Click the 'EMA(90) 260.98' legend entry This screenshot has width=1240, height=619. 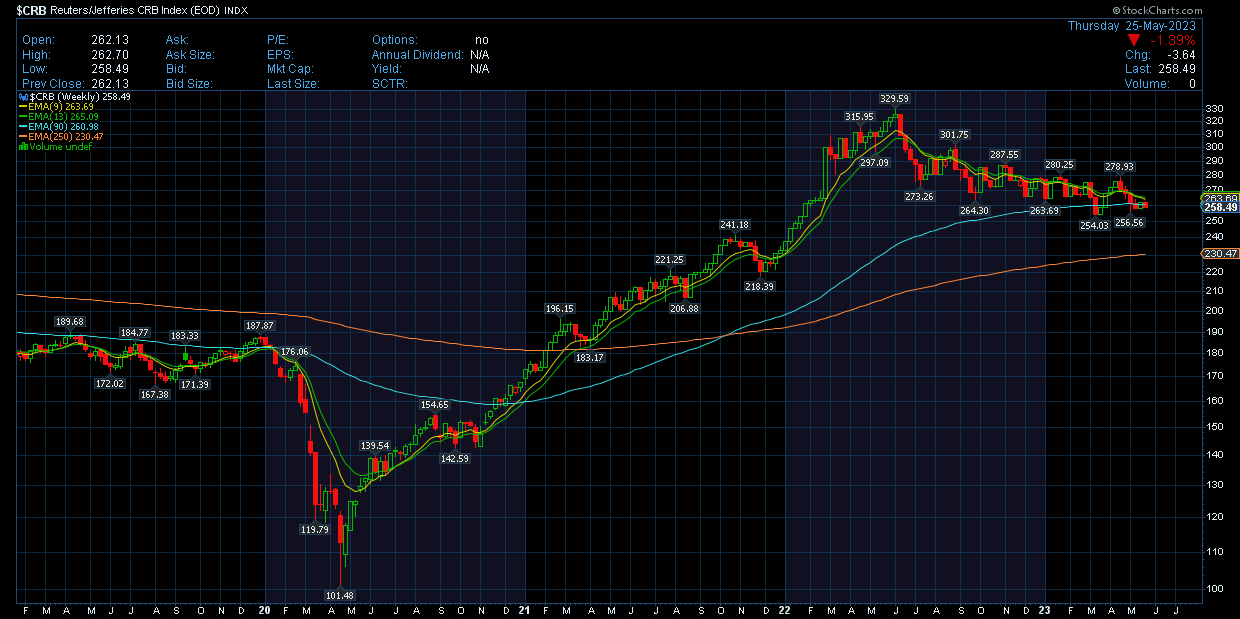[60, 127]
